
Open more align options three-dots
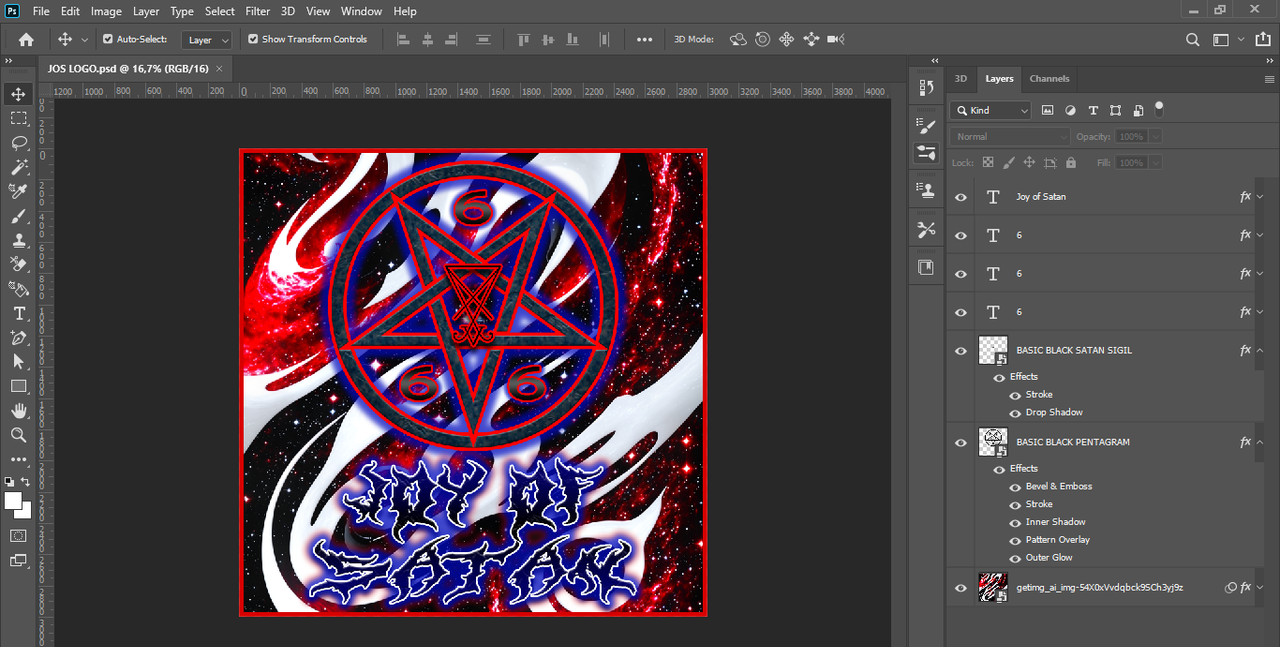pos(644,40)
